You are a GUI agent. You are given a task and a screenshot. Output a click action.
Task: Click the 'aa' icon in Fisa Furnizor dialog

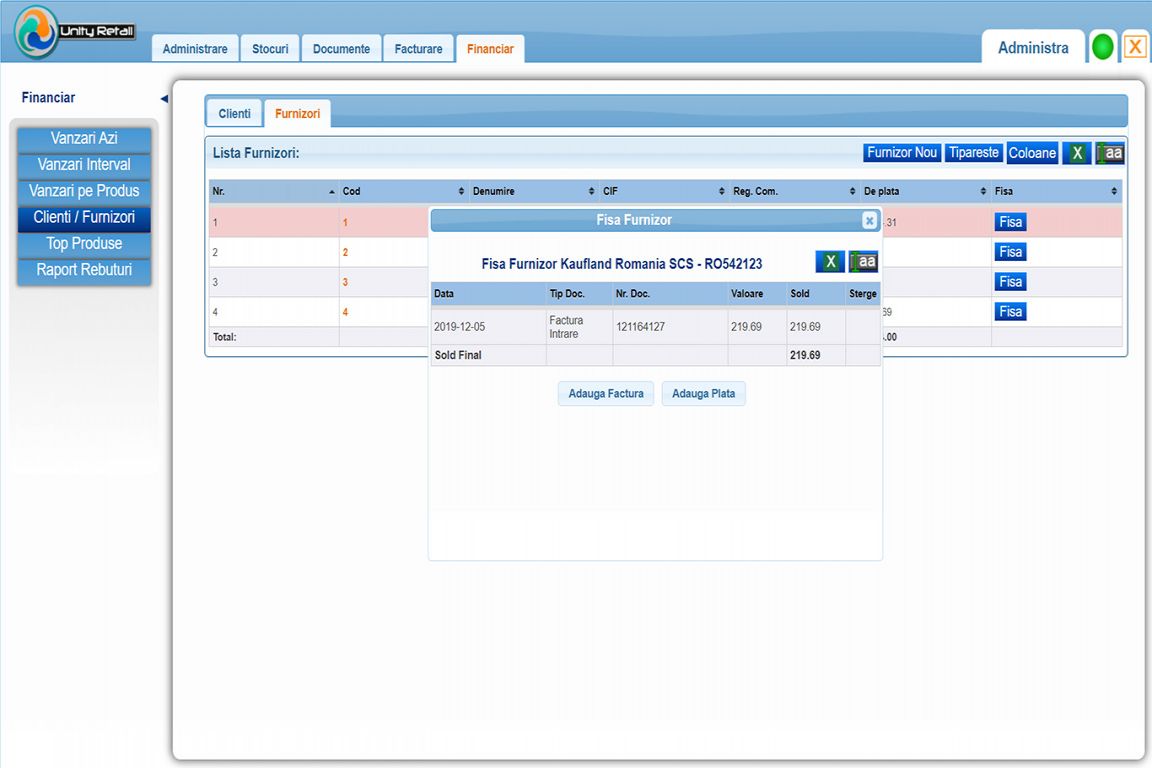(863, 261)
